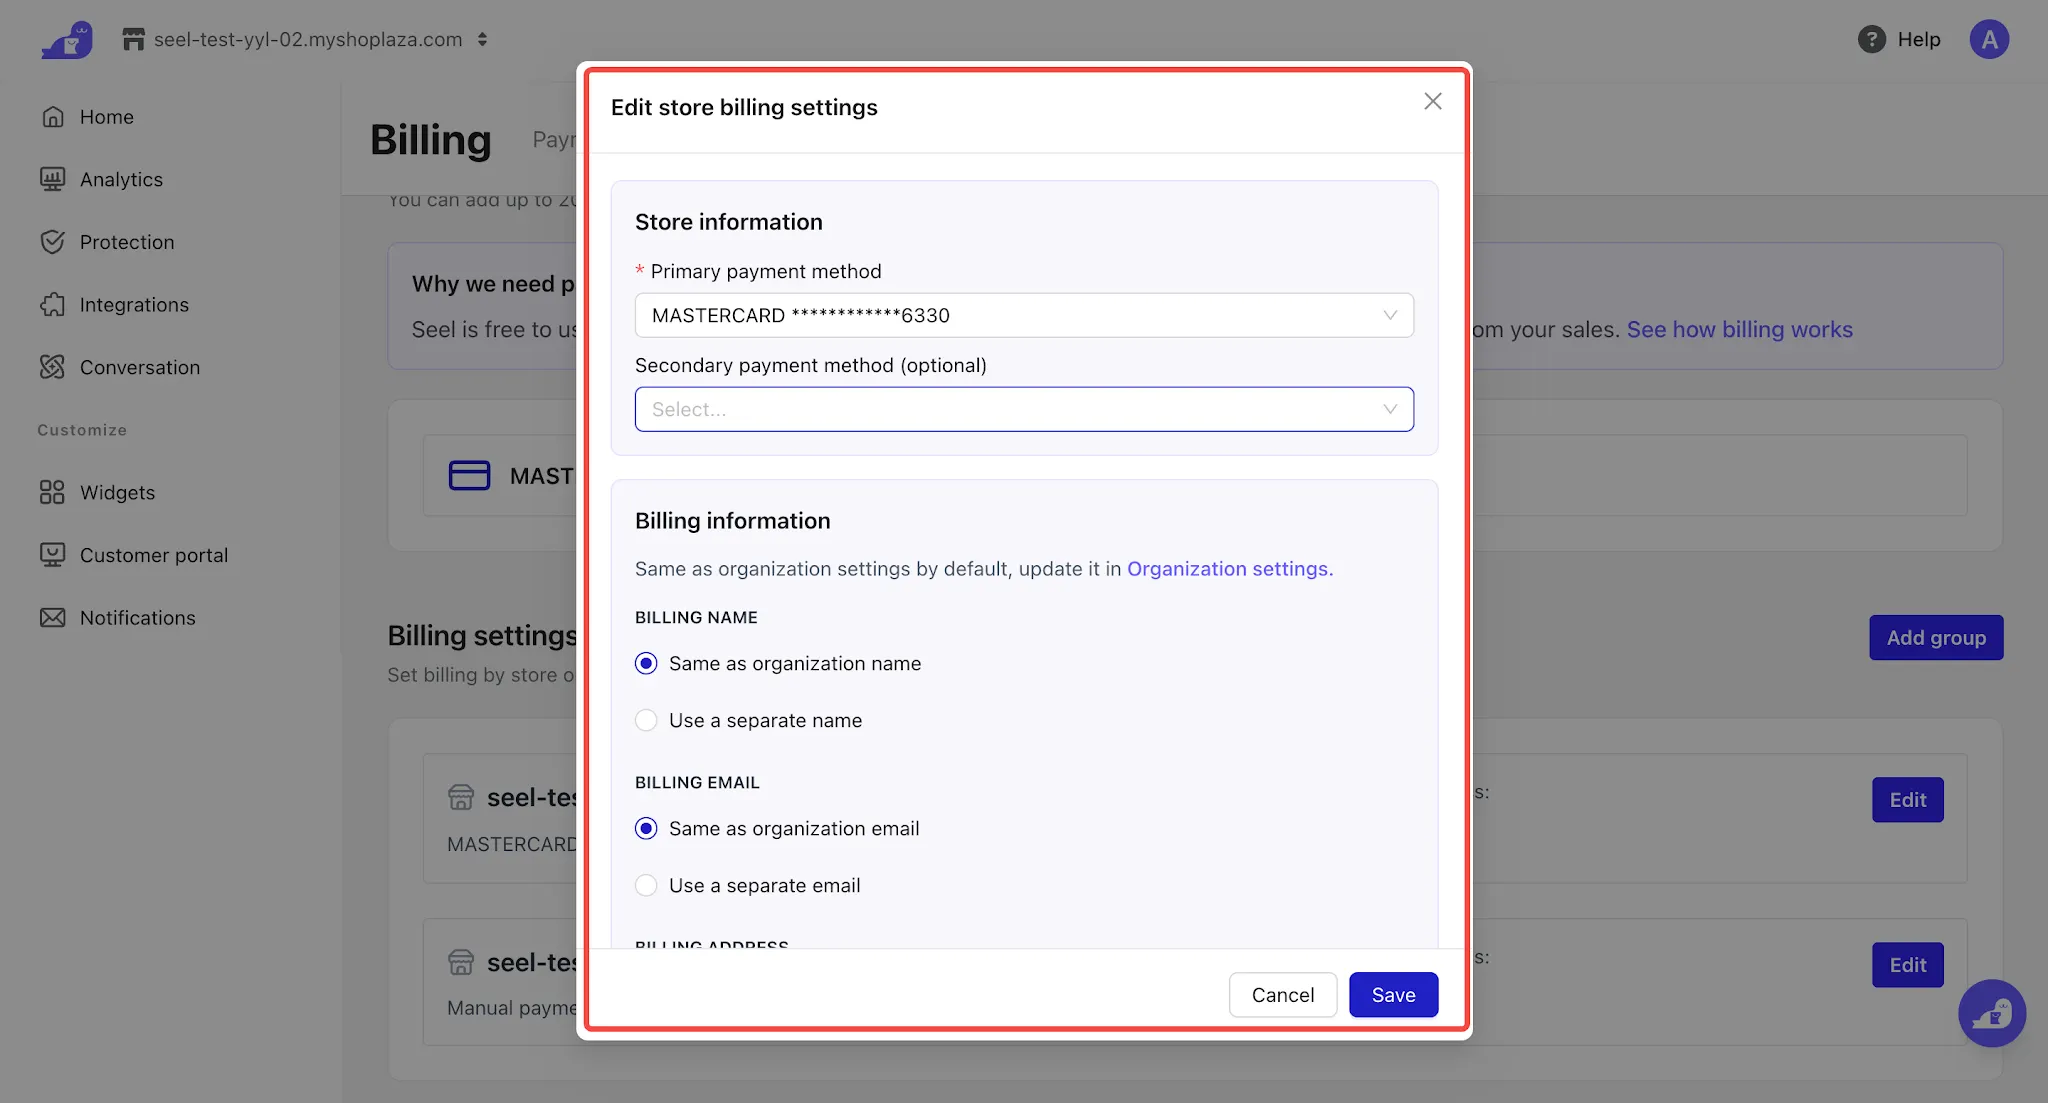Click the Widgets grid icon
Image resolution: width=2048 pixels, height=1103 pixels.
pyautogui.click(x=53, y=492)
